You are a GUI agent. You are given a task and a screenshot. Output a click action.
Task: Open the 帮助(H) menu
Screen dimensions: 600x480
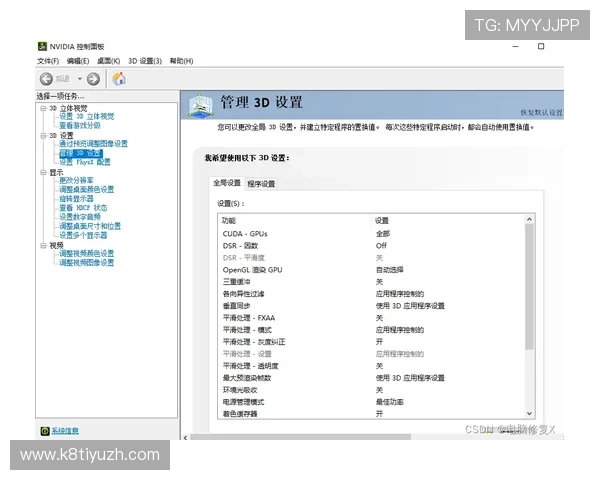[x=181, y=61]
